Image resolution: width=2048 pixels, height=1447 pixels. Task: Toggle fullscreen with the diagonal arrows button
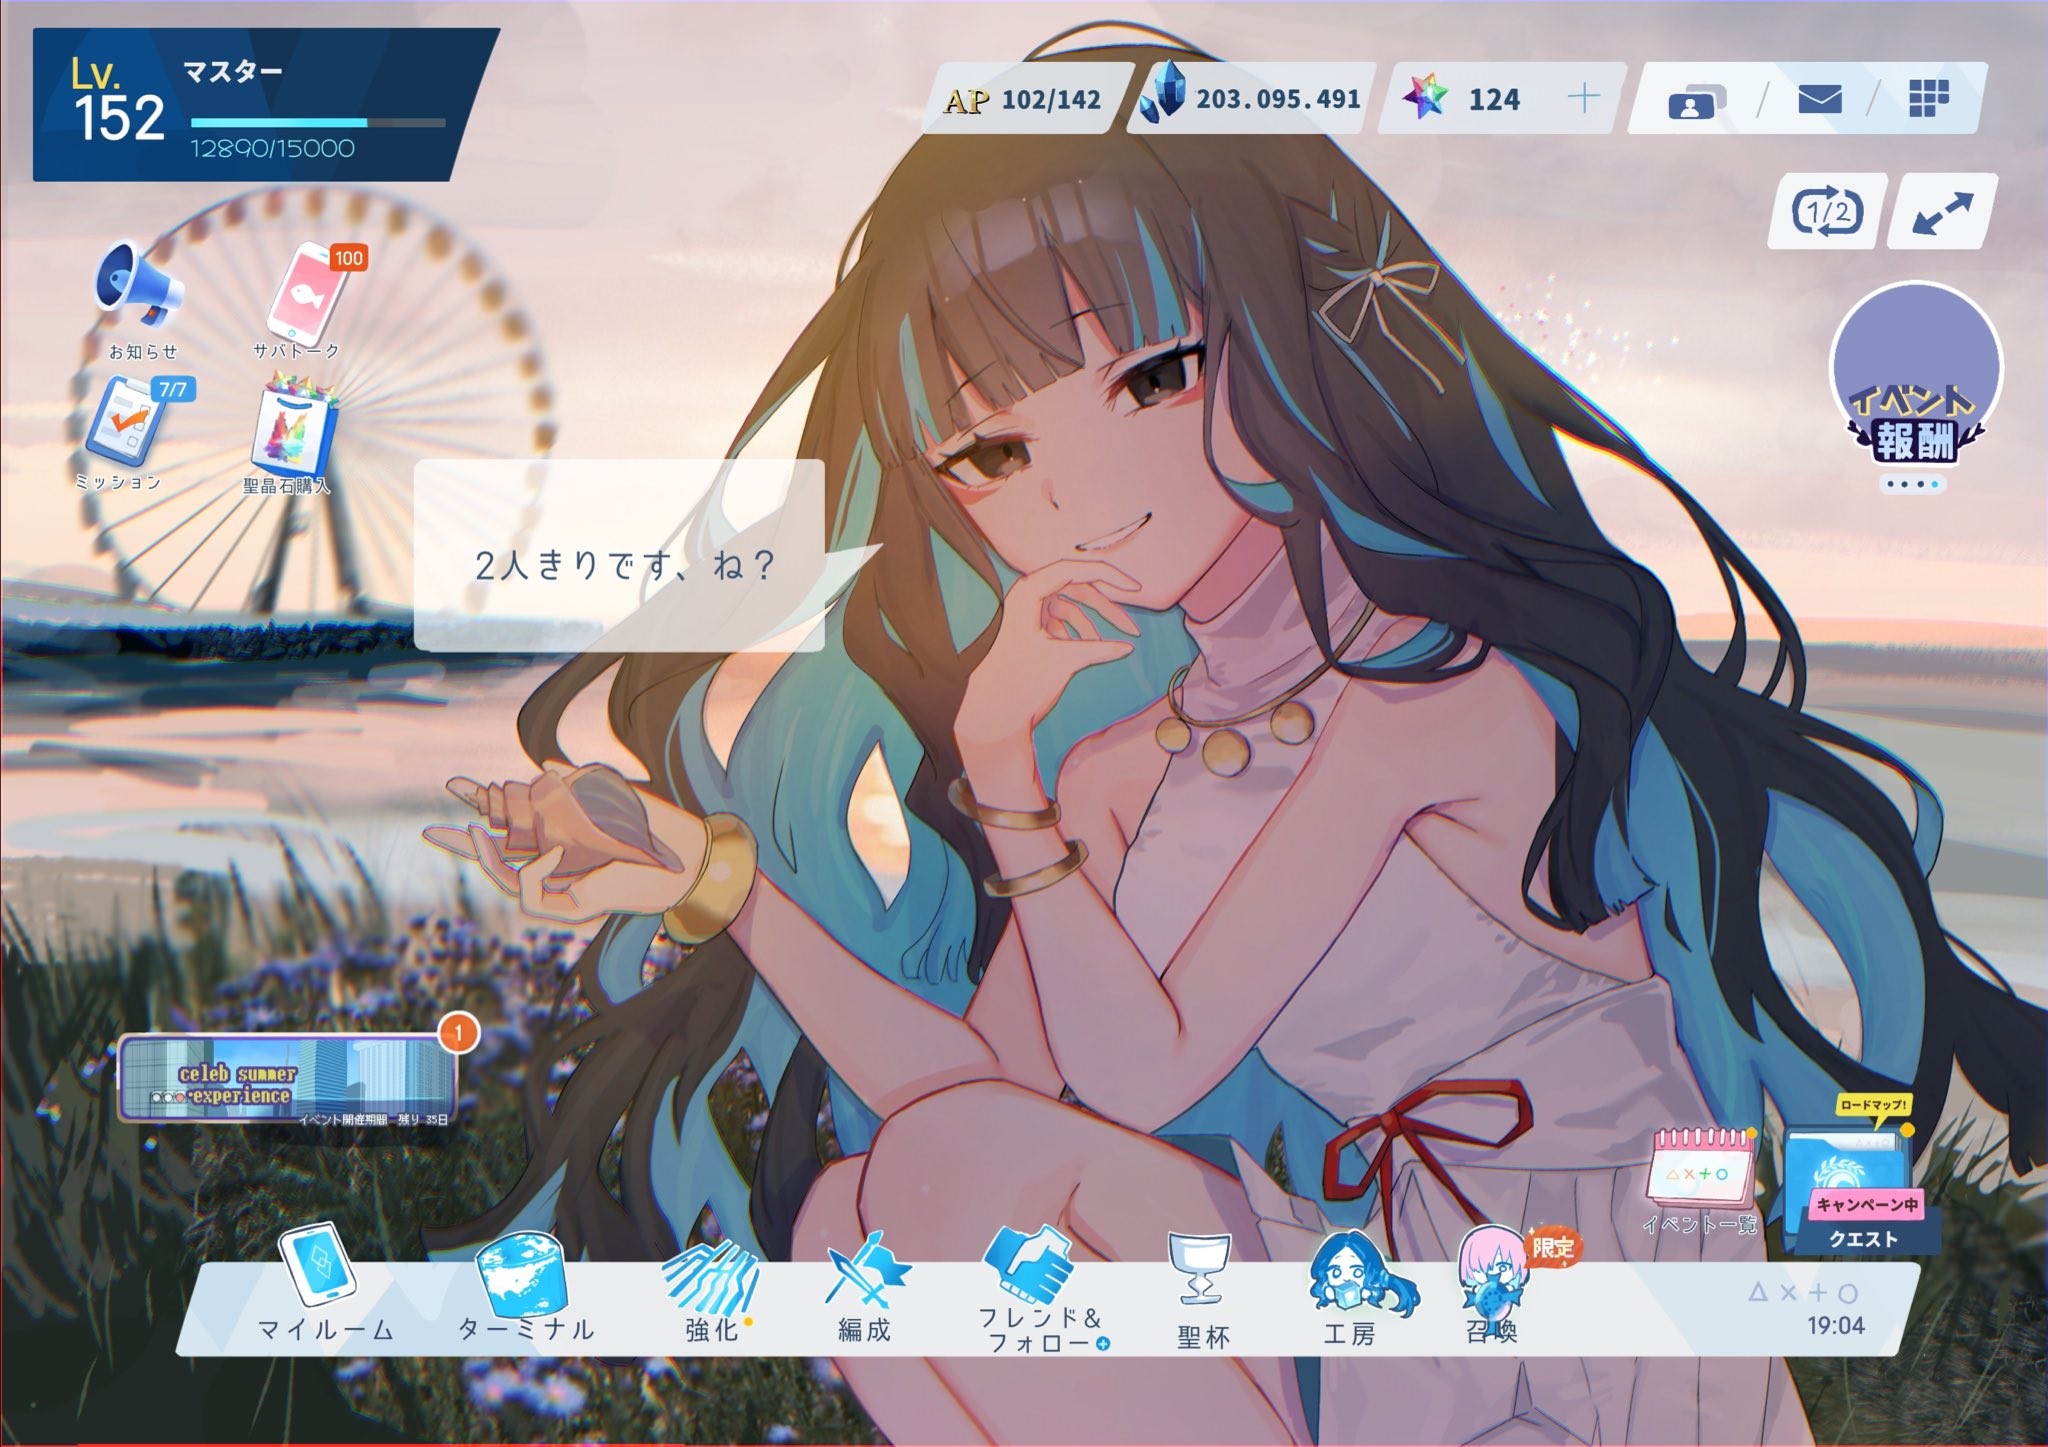tap(1941, 212)
